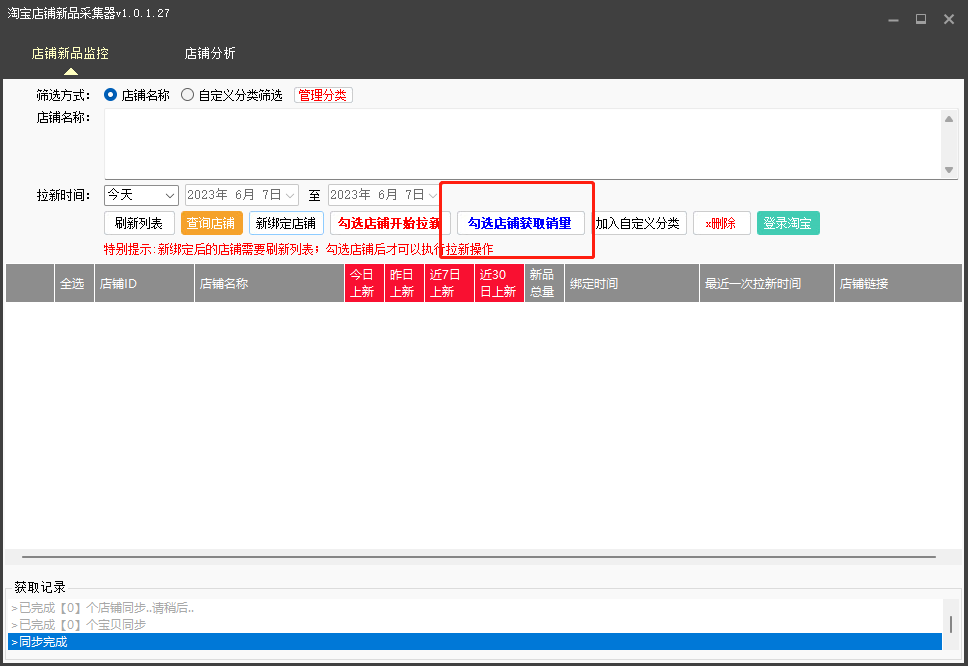Viewport: 968px width, 666px height.
Task: Select log line 已完成【0】个店铺同步..请稍后..
Action: [474, 608]
